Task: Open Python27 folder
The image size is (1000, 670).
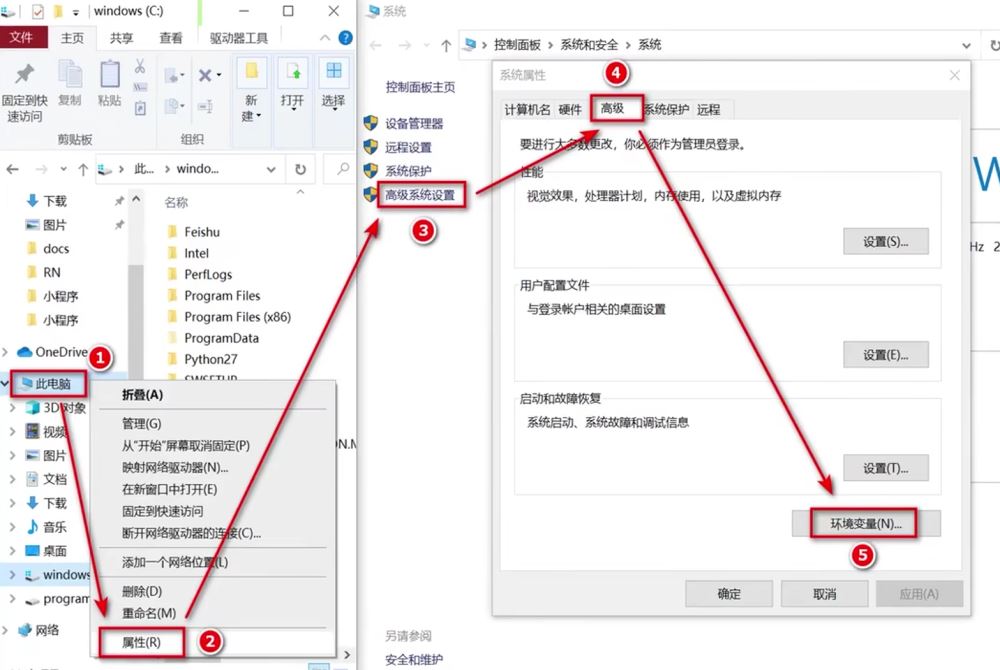Action: [210, 360]
